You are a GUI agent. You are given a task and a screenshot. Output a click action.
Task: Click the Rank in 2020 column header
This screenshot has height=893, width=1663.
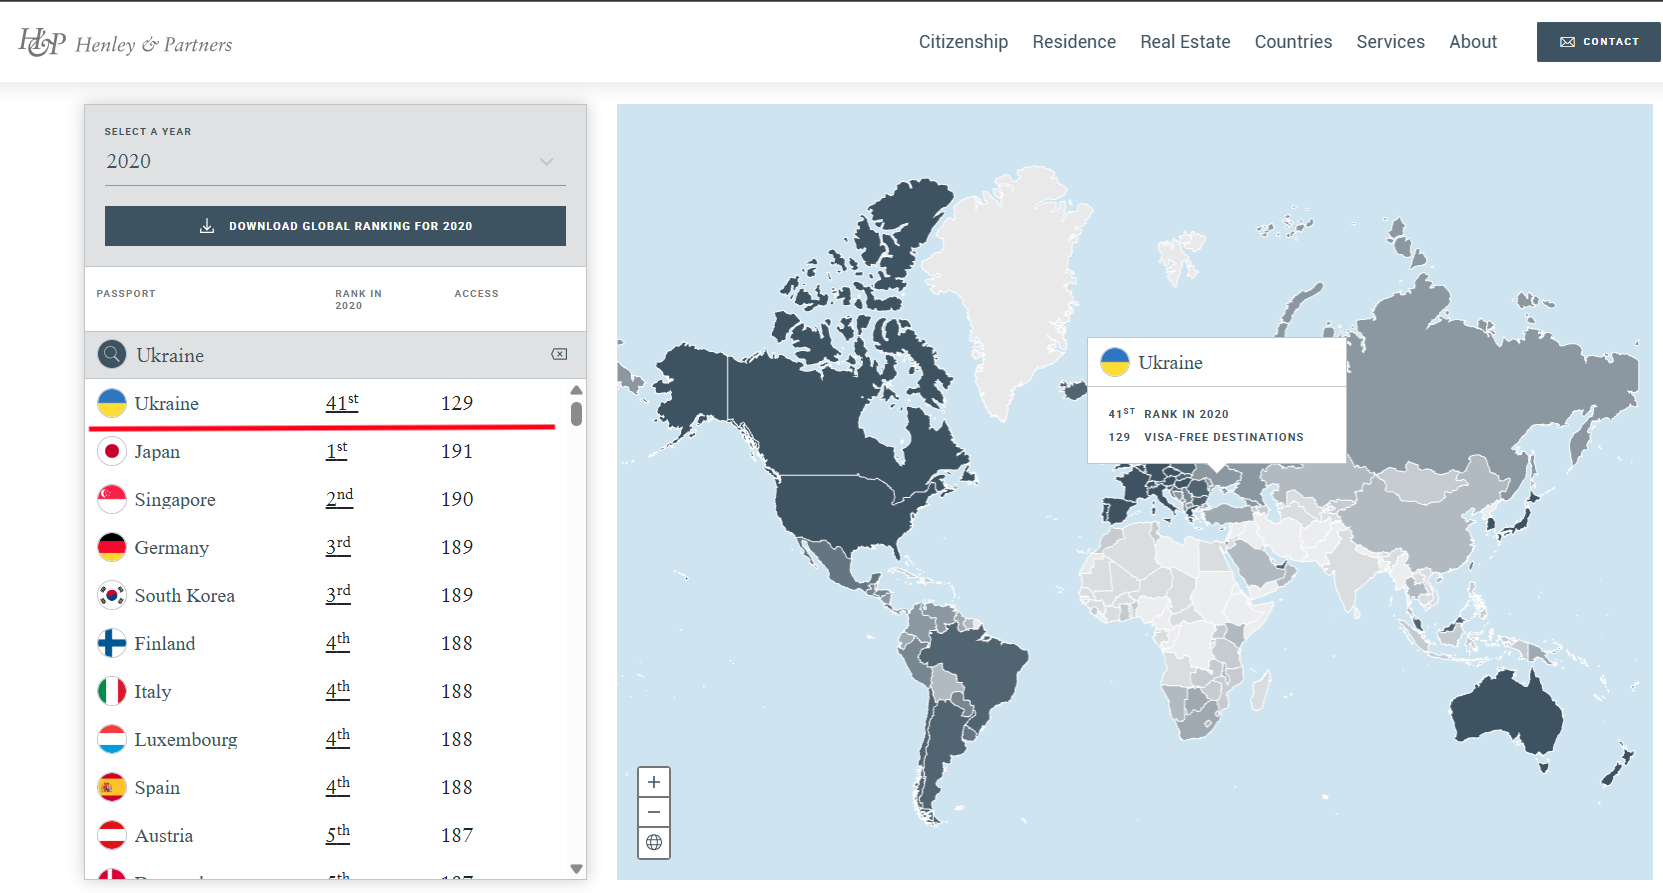coord(358,300)
